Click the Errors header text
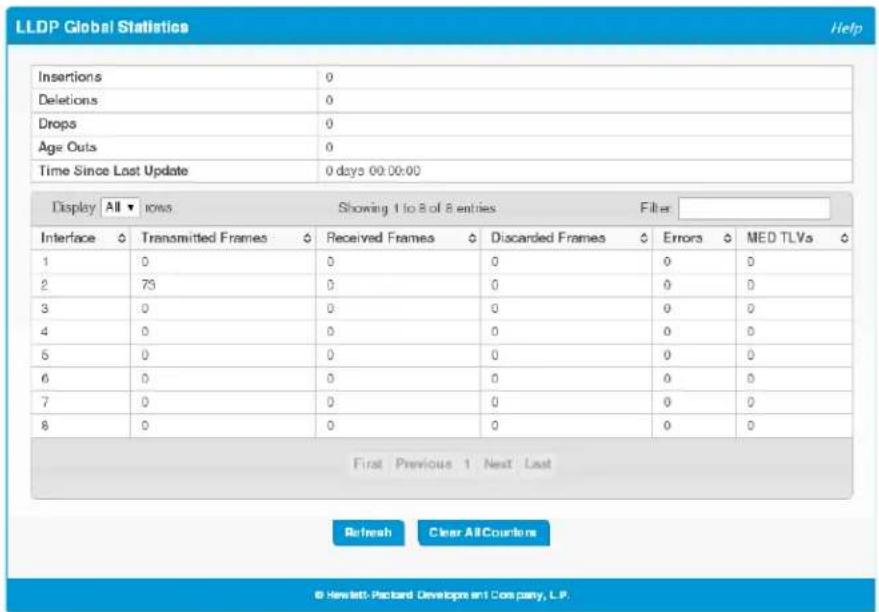The width and height of the screenshot is (879, 612). tap(682, 238)
